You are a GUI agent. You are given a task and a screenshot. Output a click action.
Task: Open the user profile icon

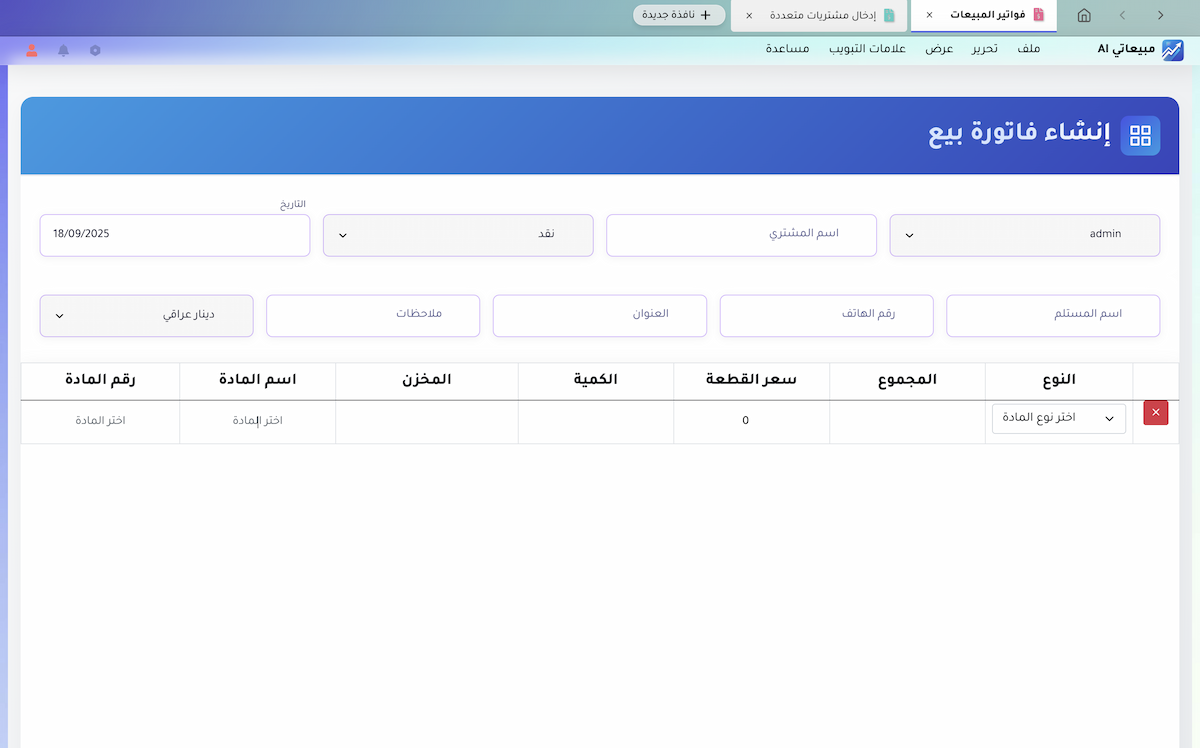click(x=32, y=50)
